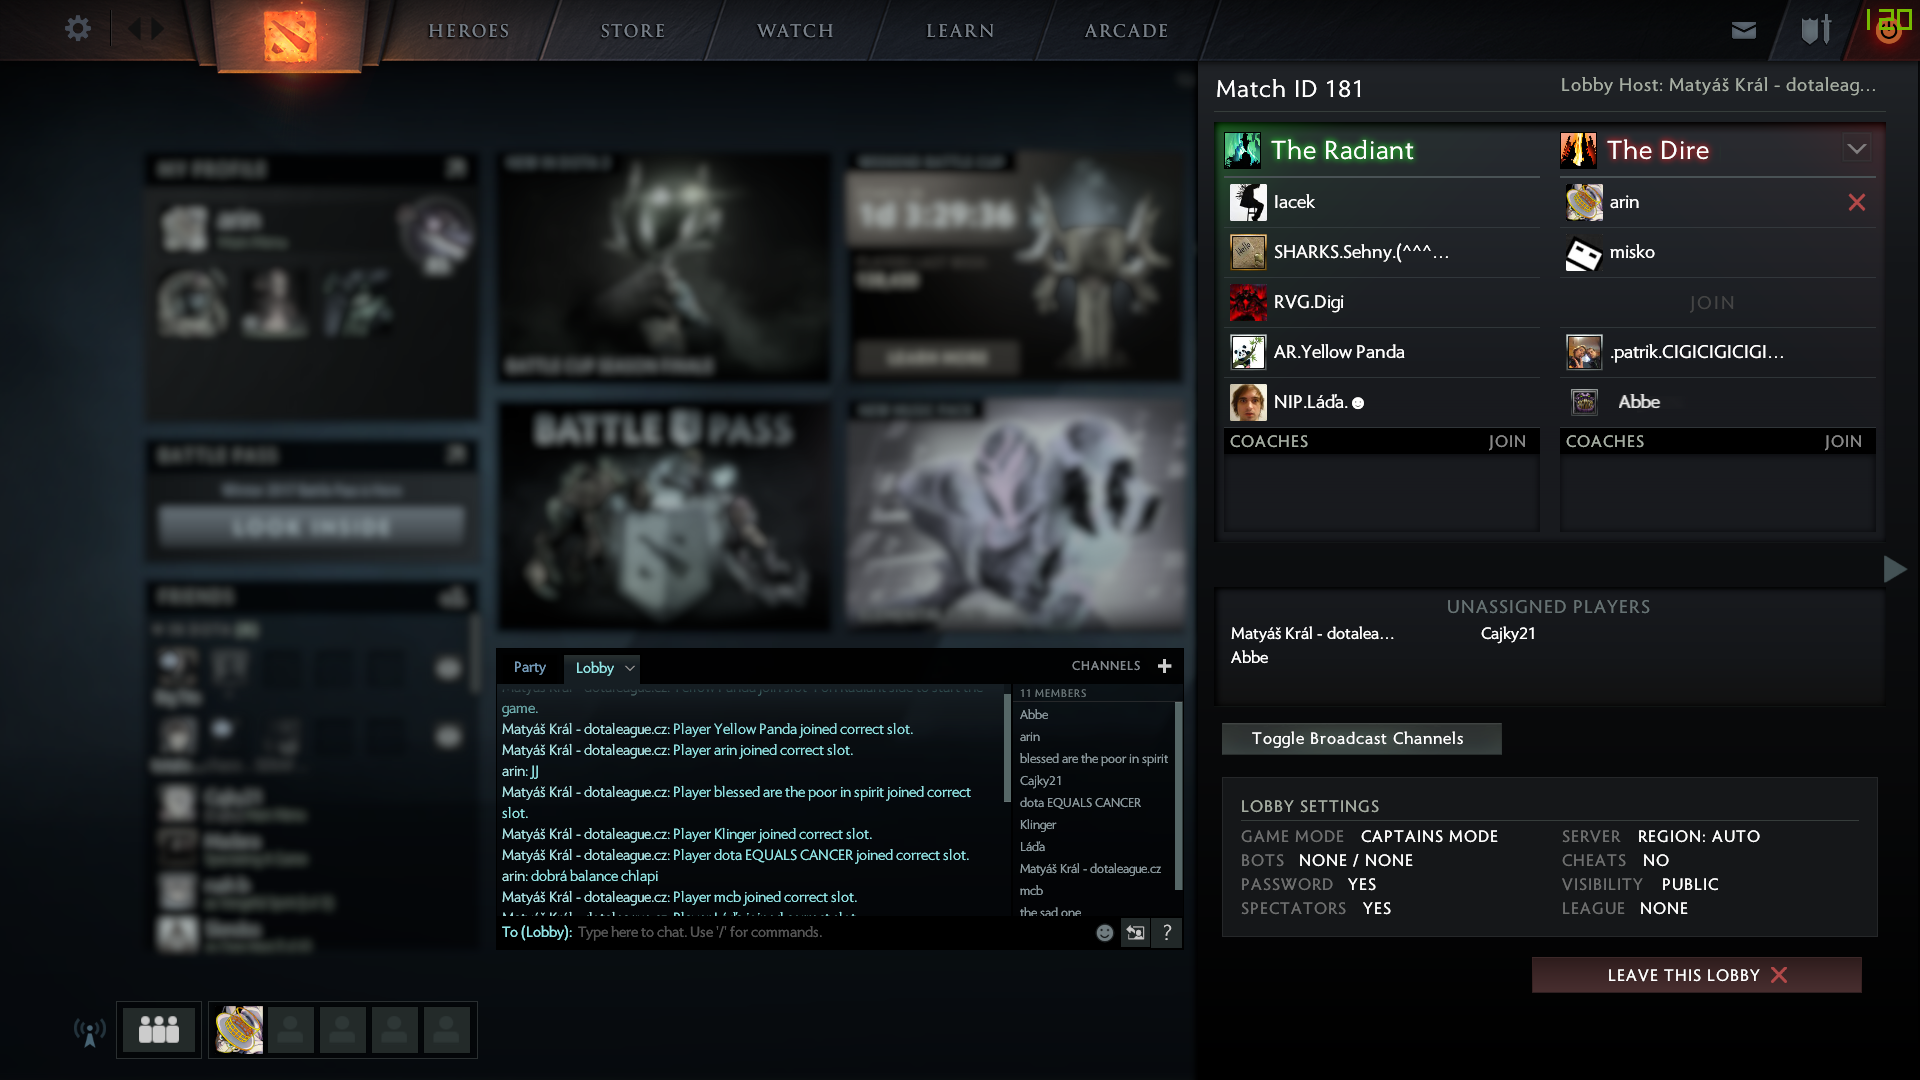Screen dimensions: 1920x1080
Task: Click the back navigation arrow
Action: (134, 29)
